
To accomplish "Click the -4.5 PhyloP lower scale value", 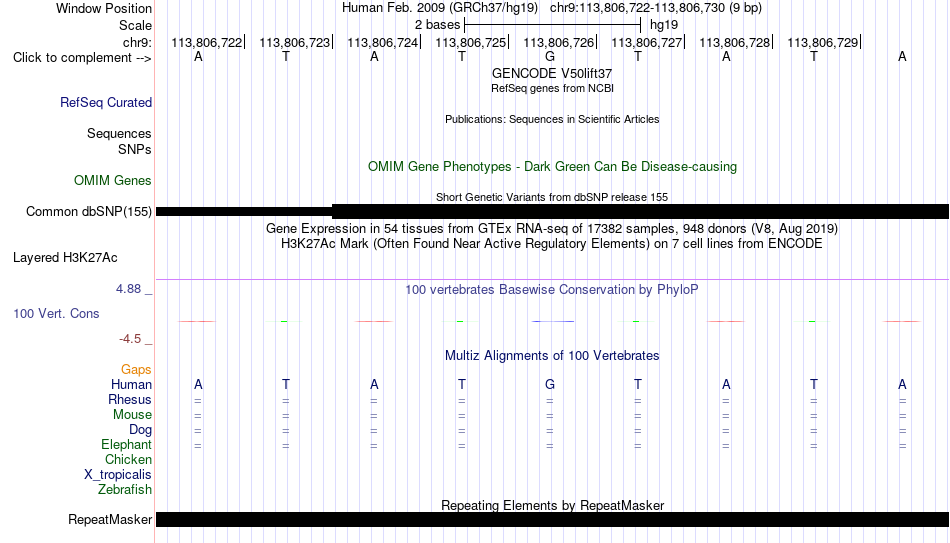I will (130, 339).
